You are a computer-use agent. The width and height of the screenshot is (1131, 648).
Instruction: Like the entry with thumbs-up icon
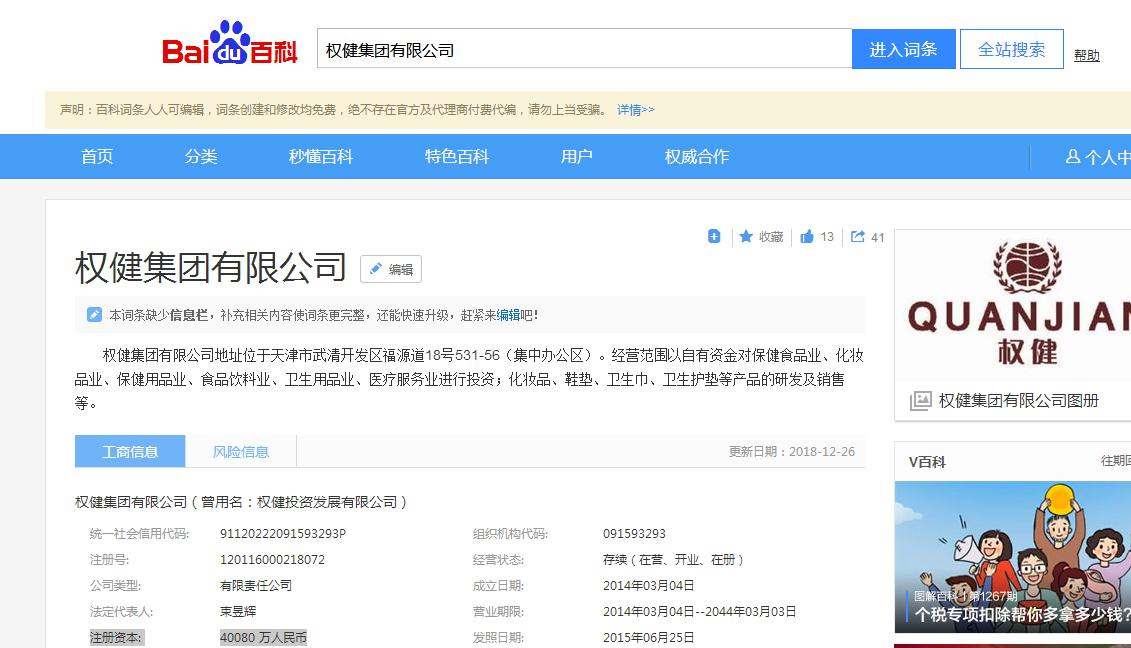(x=807, y=237)
